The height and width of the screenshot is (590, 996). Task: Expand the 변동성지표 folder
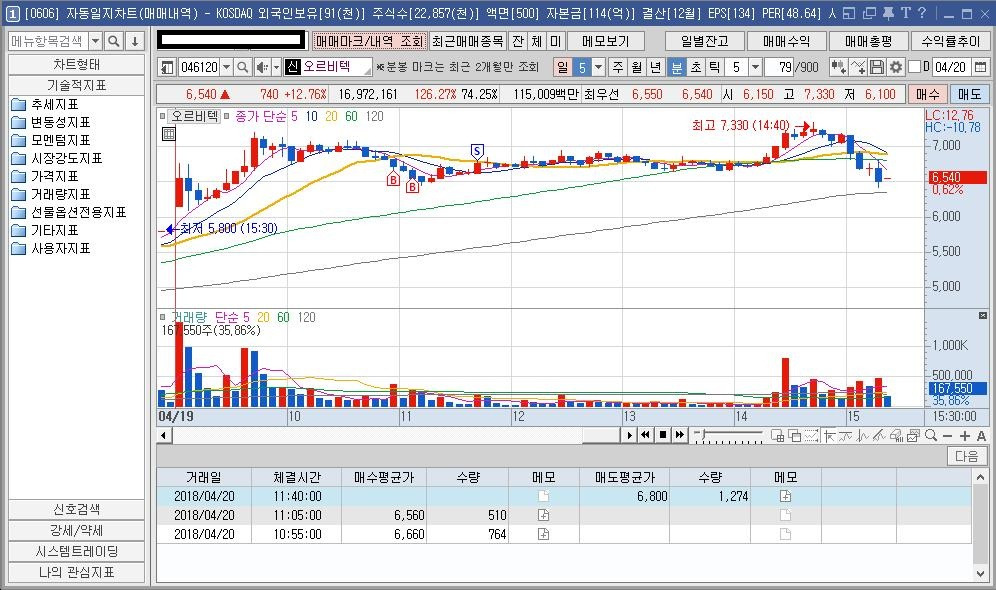click(x=51, y=122)
